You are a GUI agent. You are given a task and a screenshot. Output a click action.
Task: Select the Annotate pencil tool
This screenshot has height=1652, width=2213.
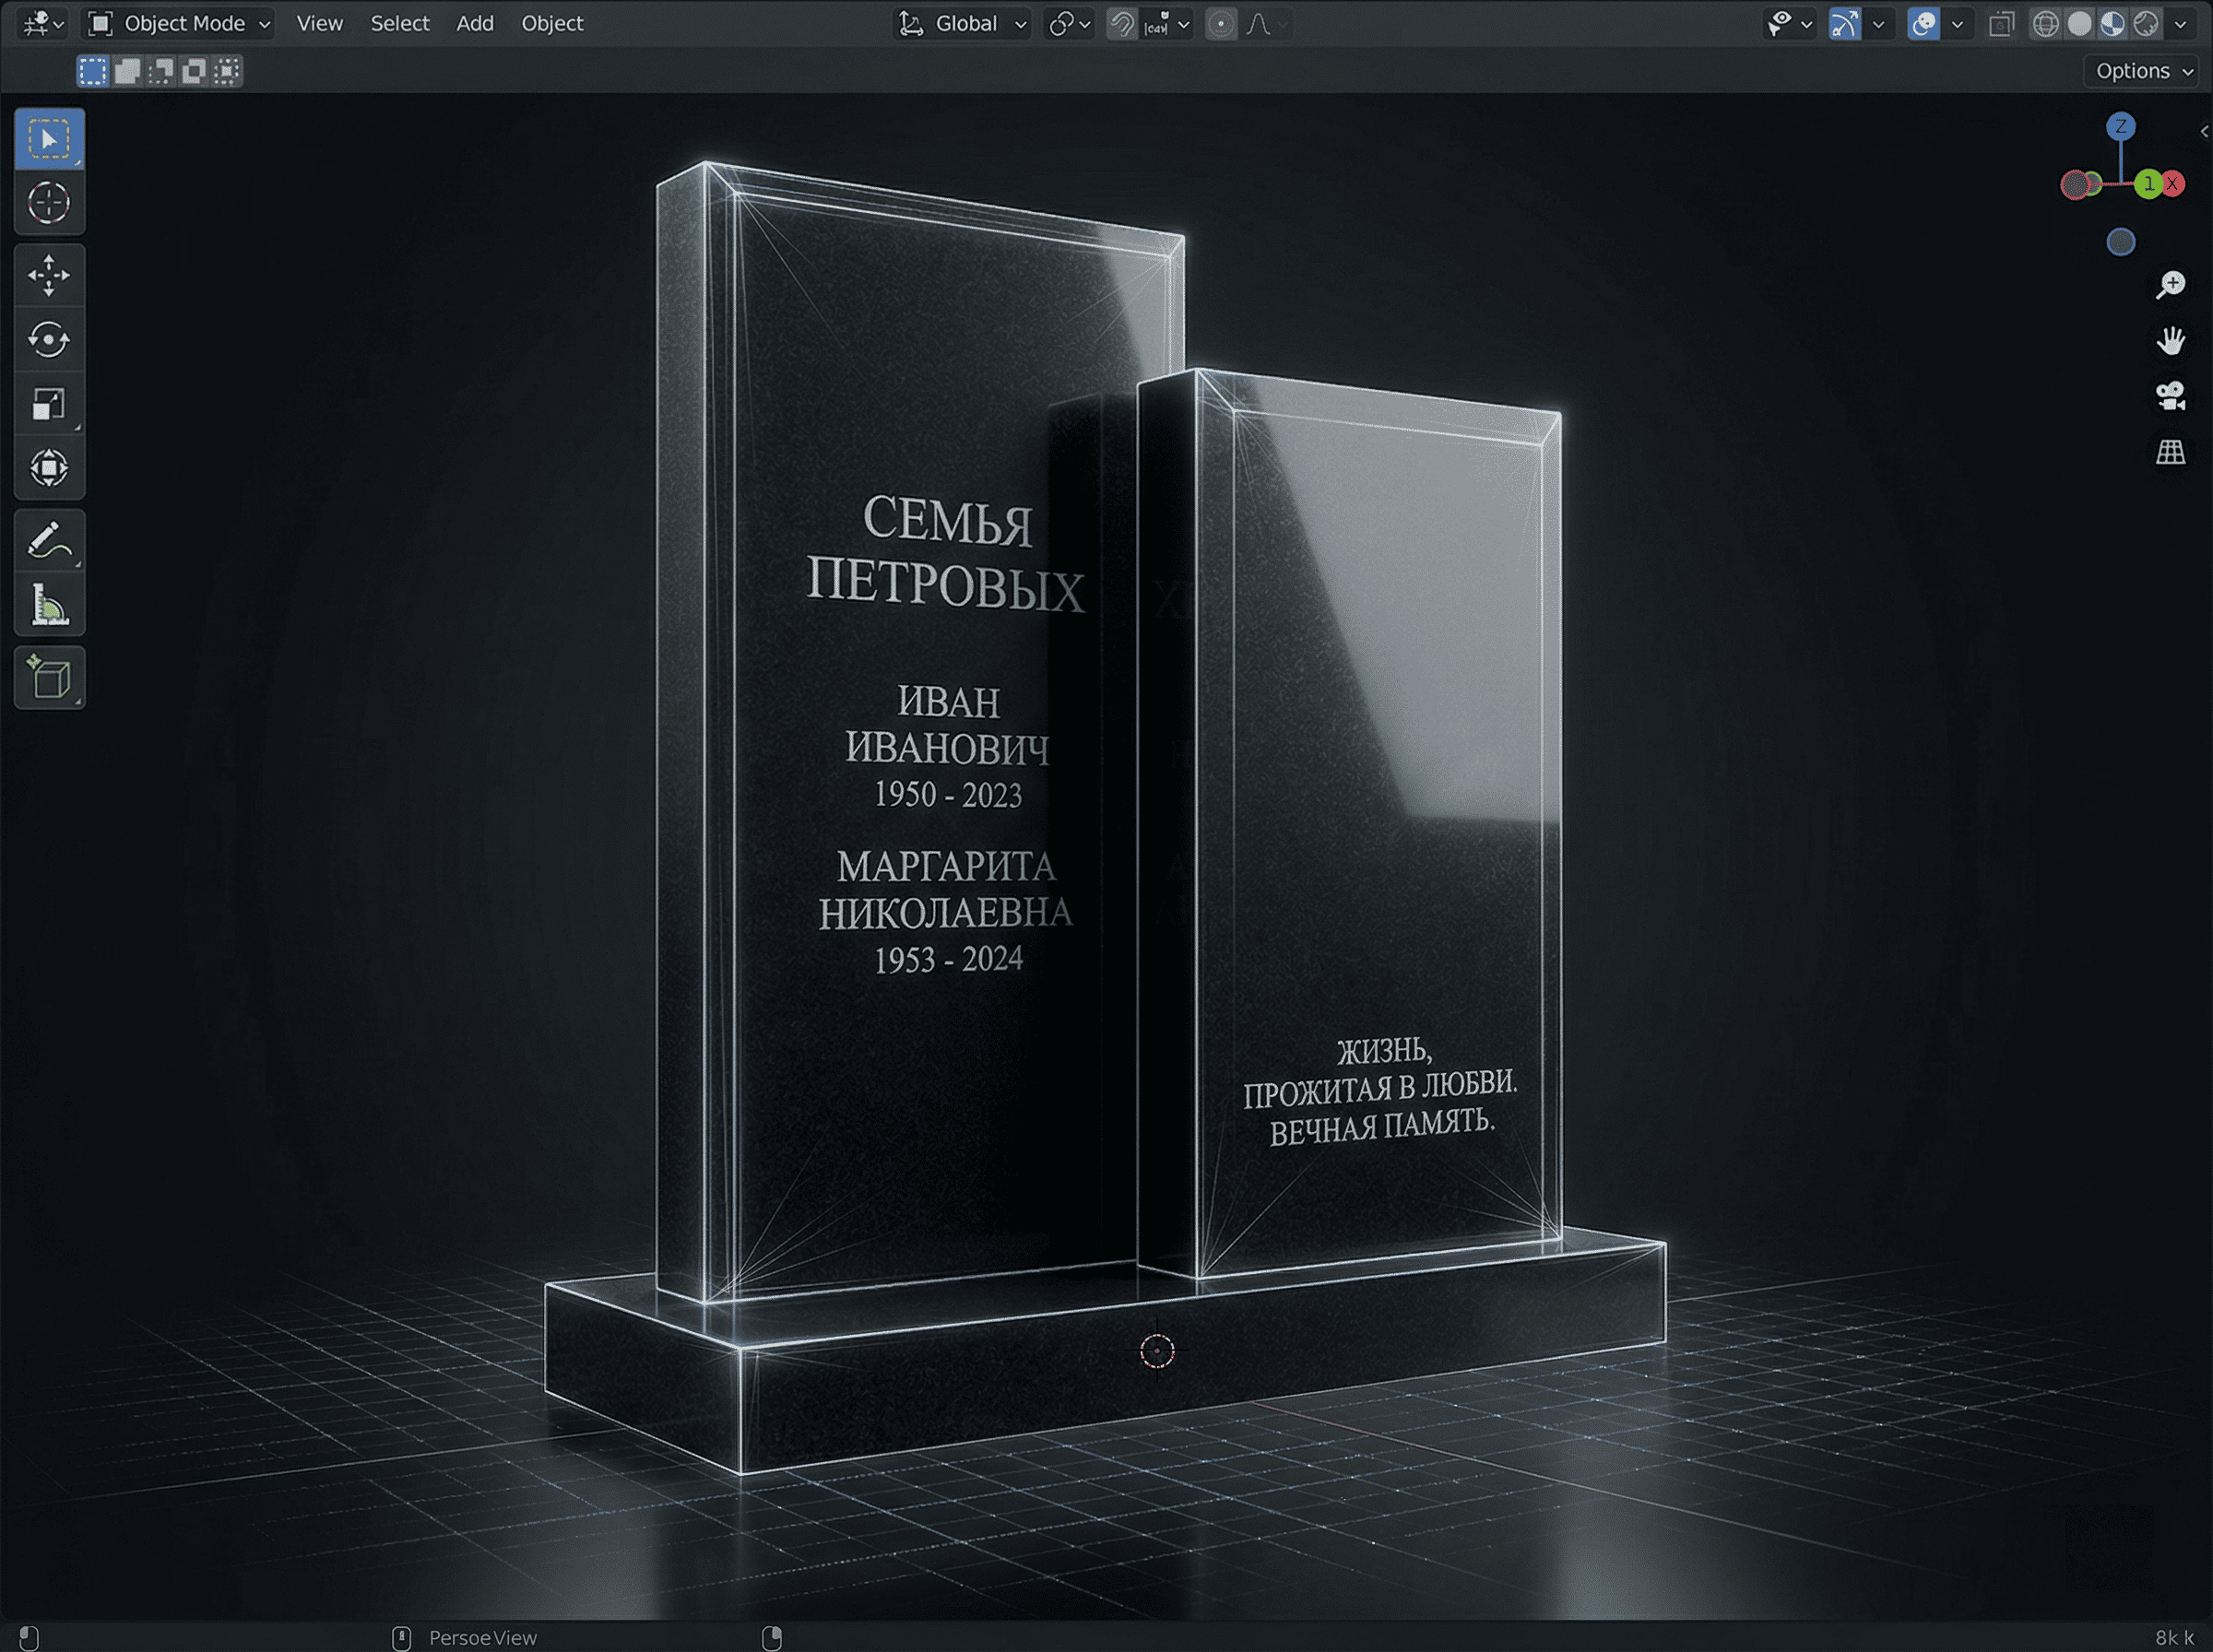point(49,541)
